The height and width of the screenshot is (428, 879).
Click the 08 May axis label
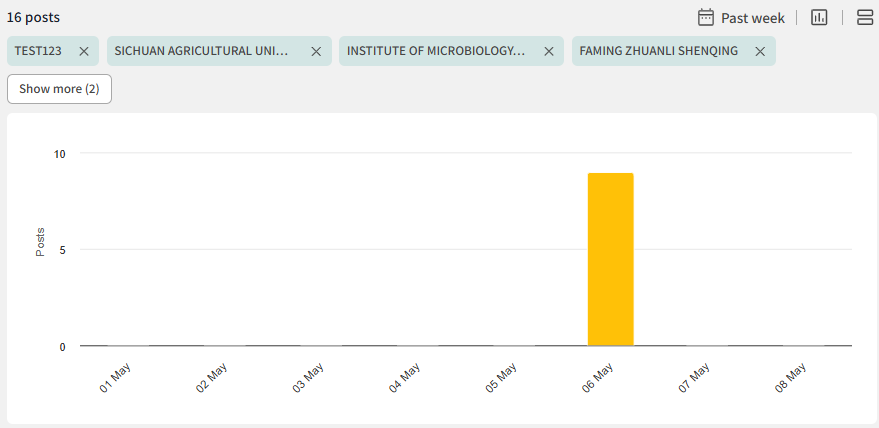tap(791, 379)
